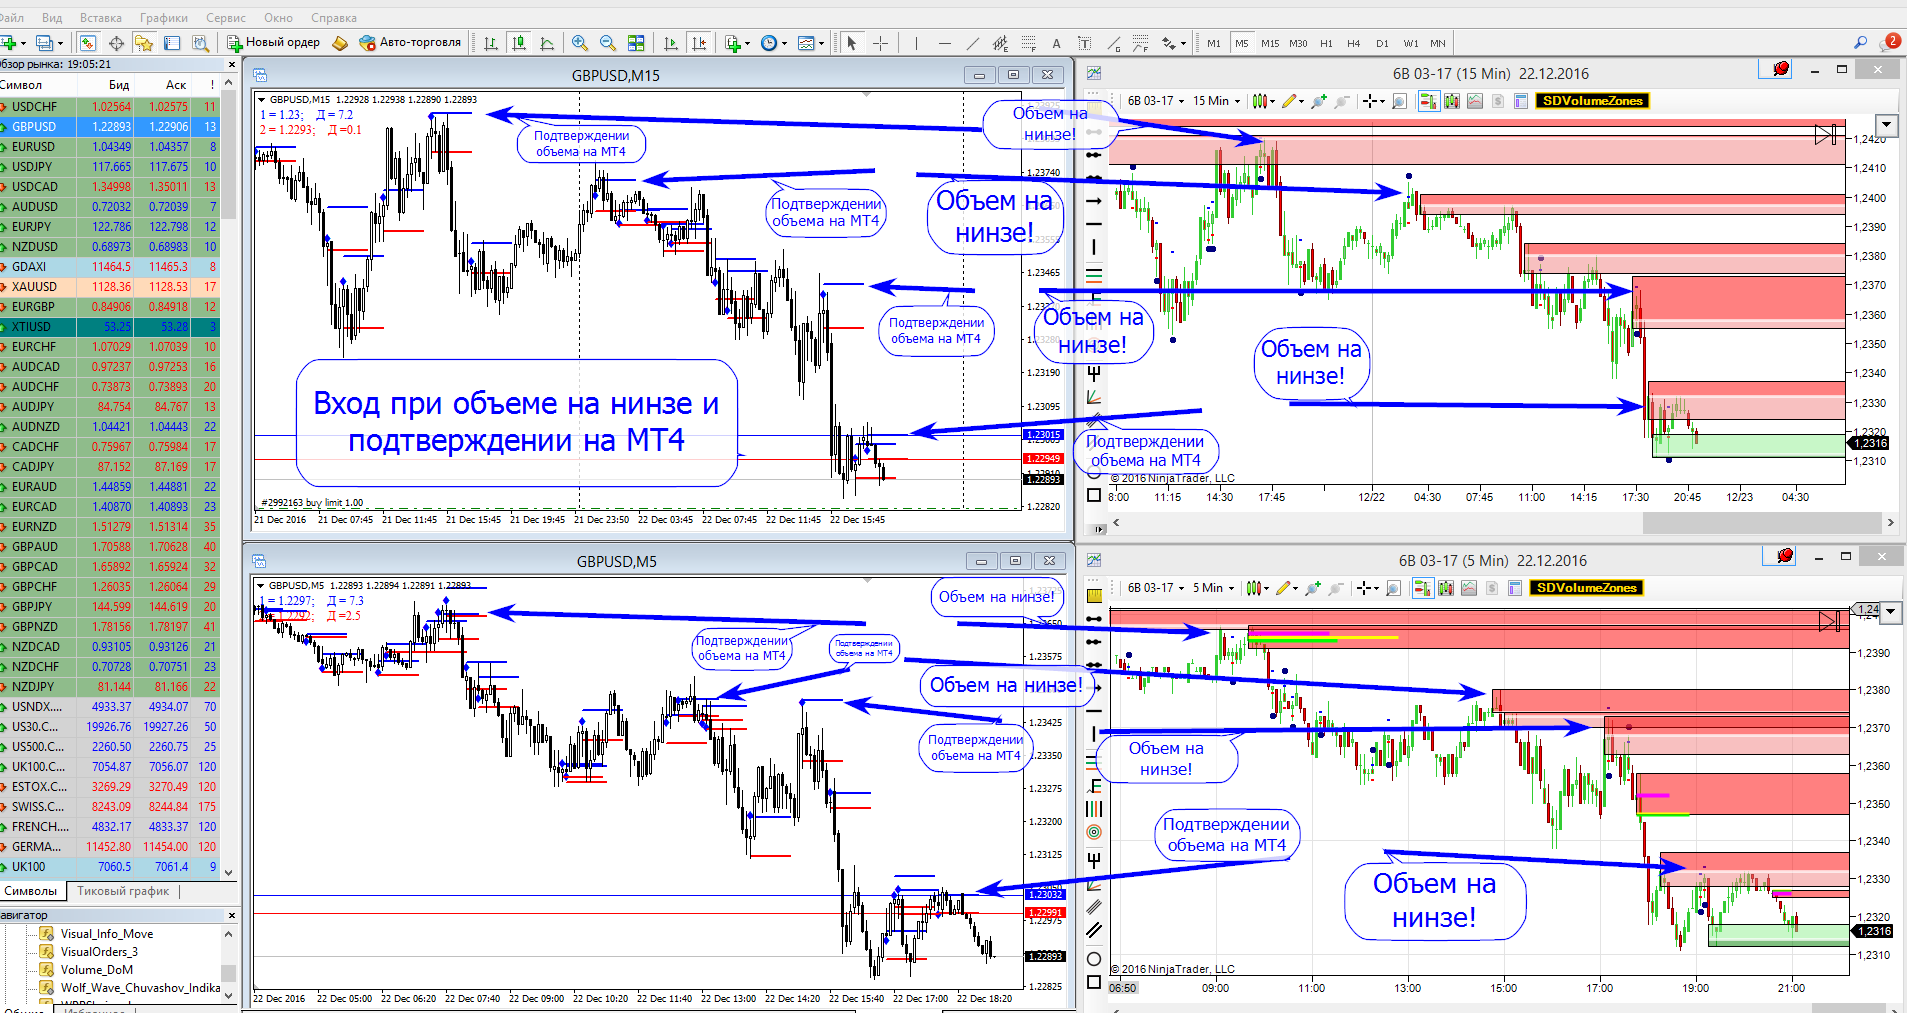
Task: Toggle the Авто-торговля auto-trading button
Action: pos(410,43)
